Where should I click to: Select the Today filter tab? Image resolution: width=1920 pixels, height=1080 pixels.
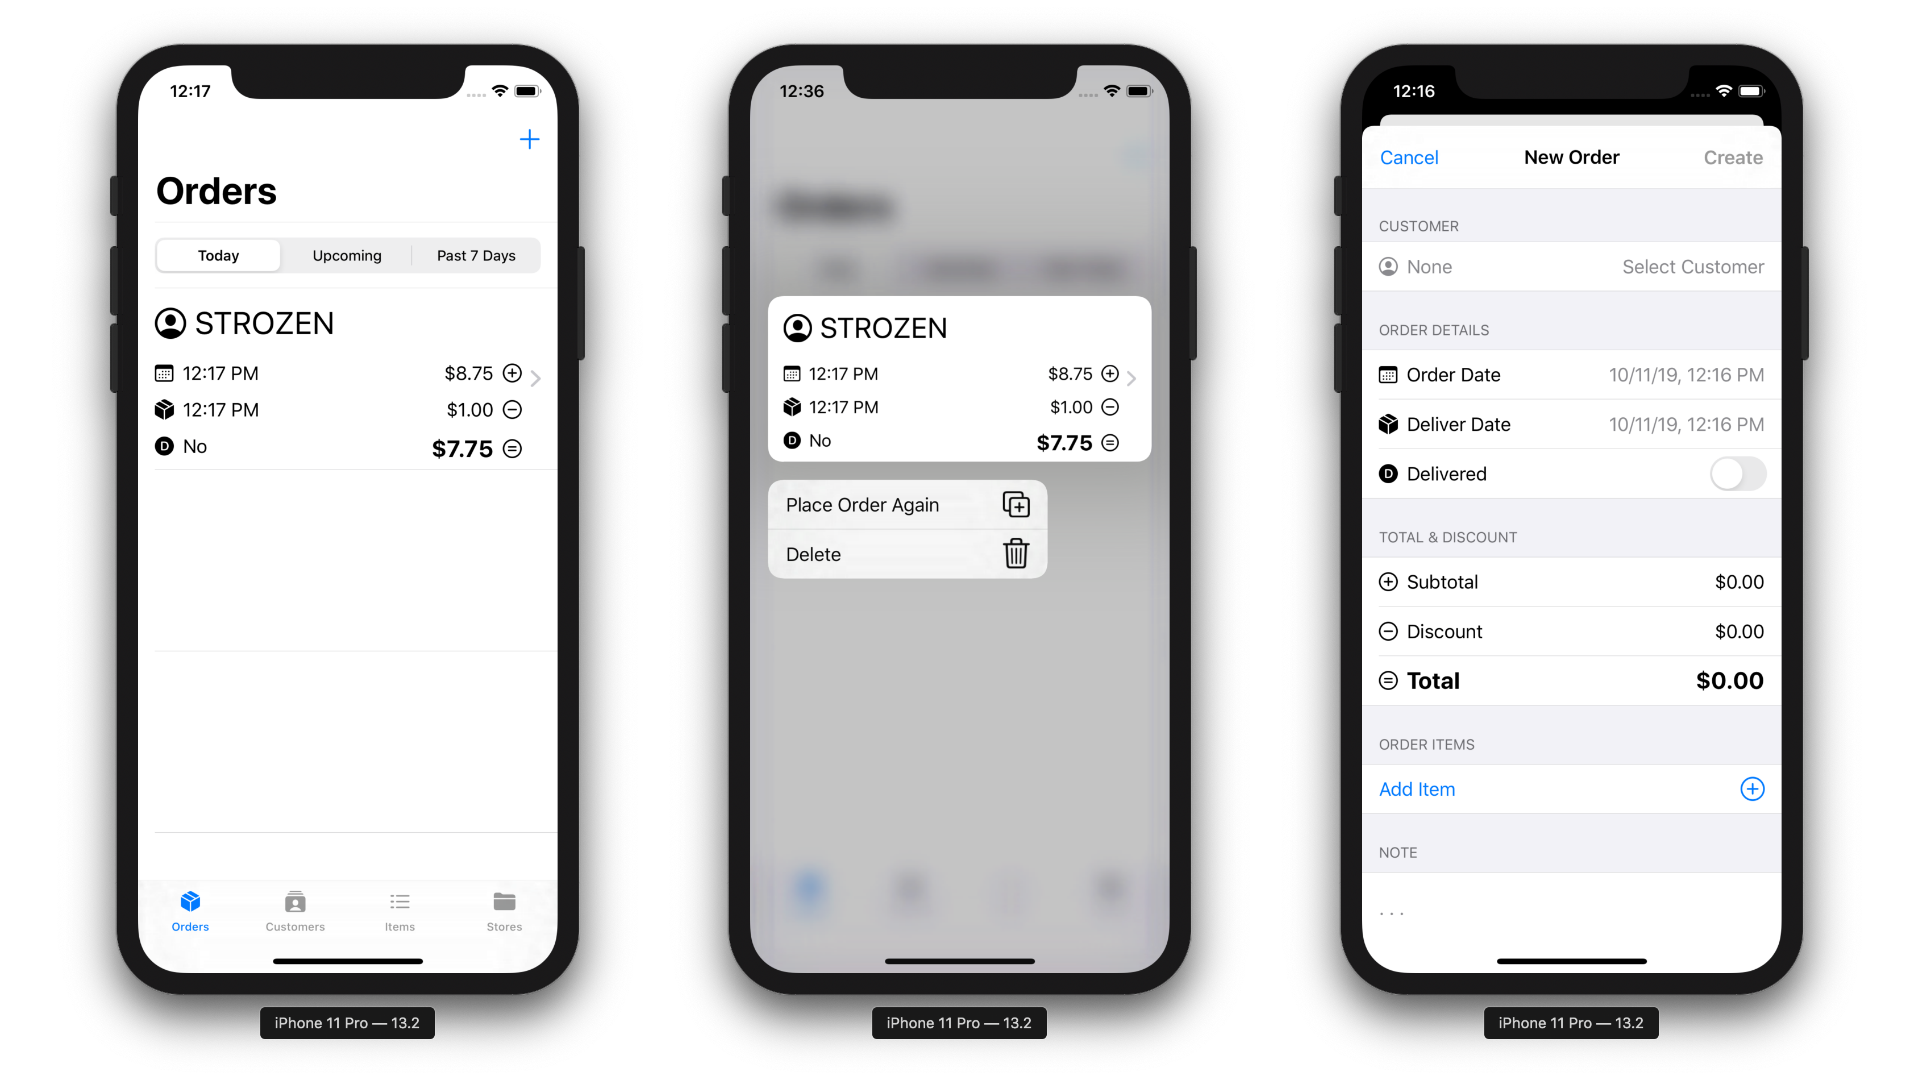click(x=218, y=255)
